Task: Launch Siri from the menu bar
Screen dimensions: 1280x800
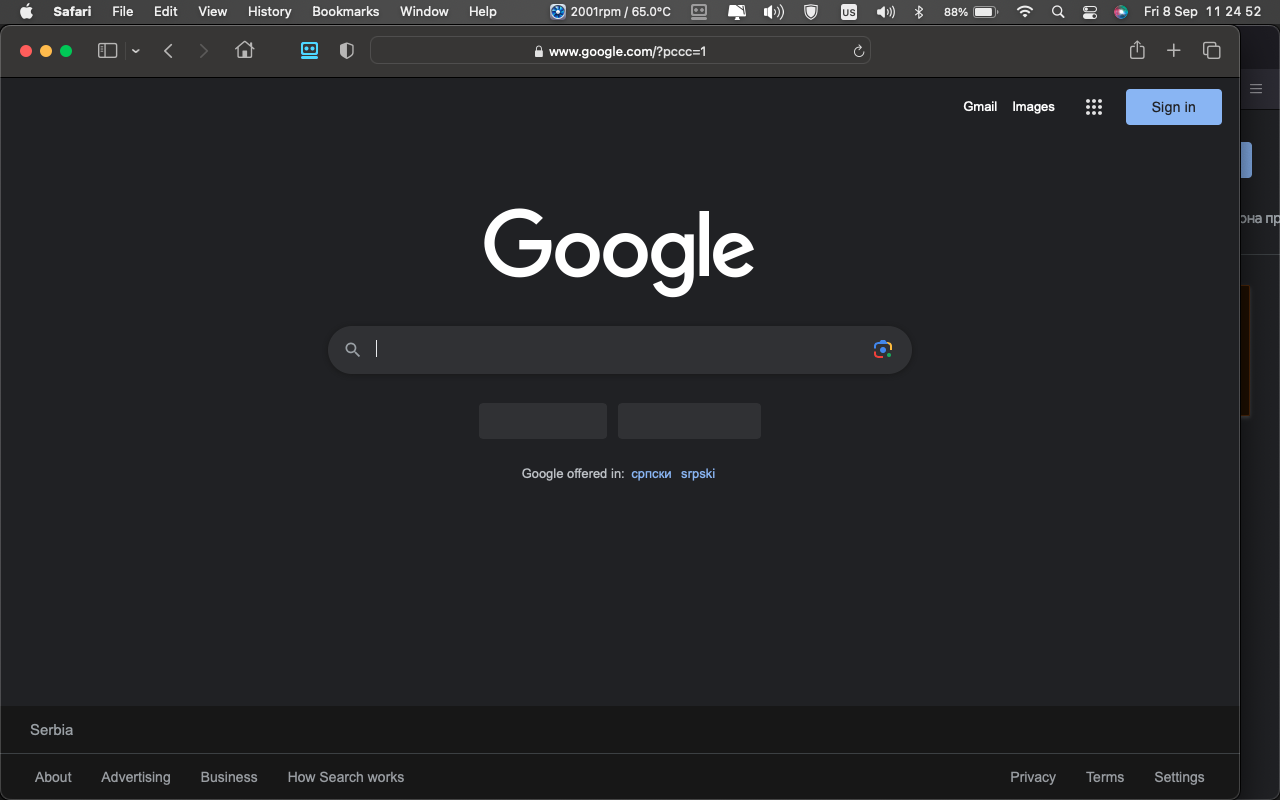Action: (1121, 12)
